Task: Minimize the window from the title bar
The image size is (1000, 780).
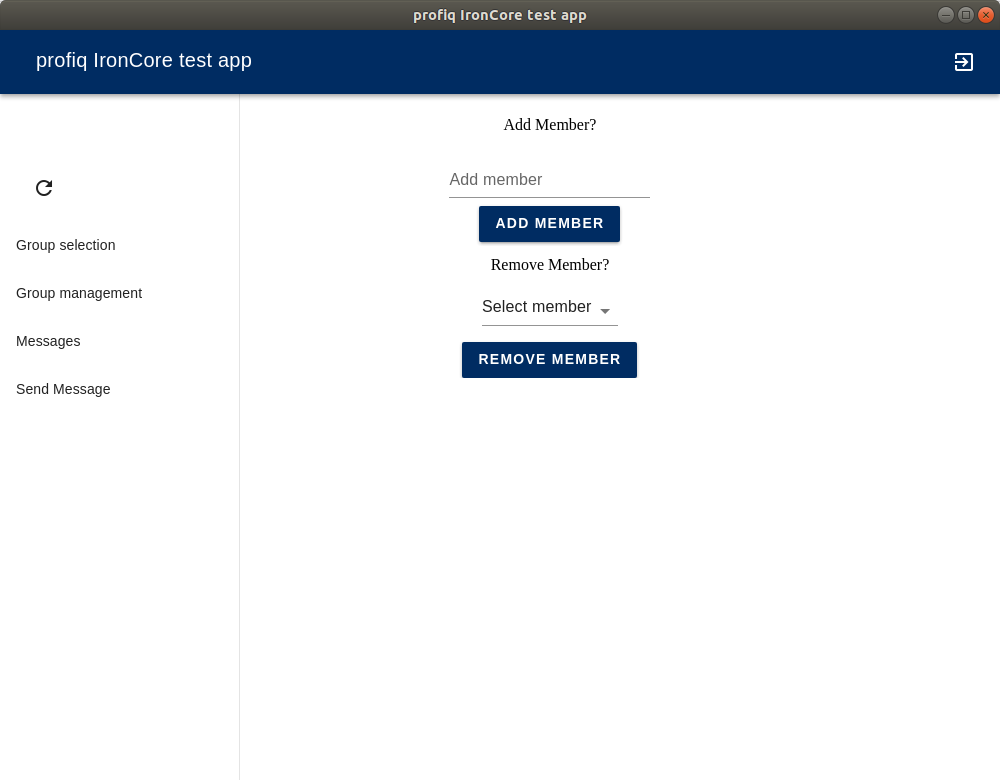Action: (x=946, y=15)
